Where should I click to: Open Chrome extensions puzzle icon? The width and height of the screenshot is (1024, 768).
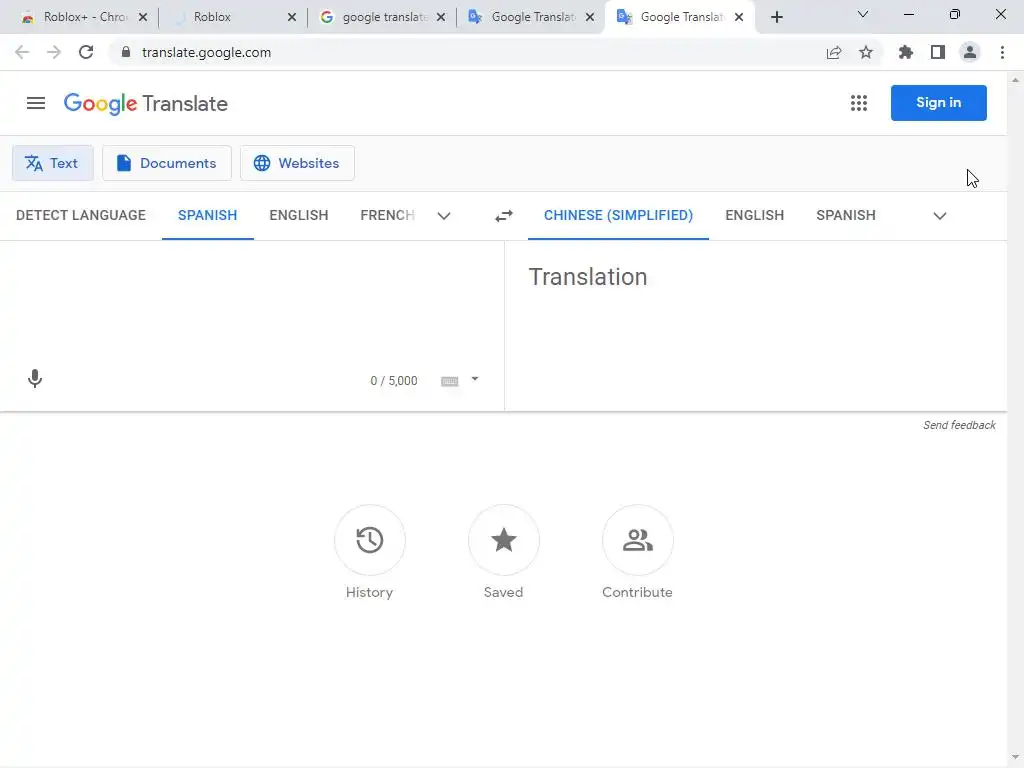coord(906,52)
